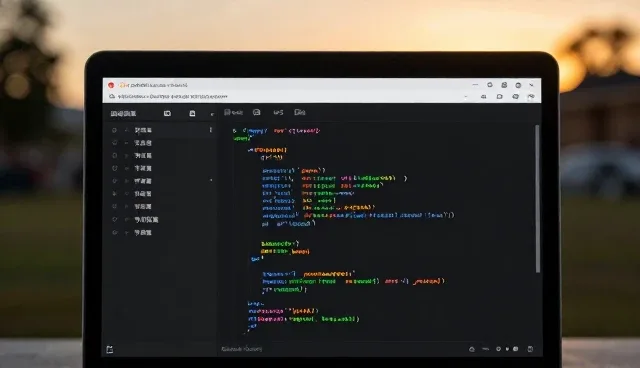Toggle the circle marker on the seventh sidebar row
640x368 pixels.
click(114, 206)
